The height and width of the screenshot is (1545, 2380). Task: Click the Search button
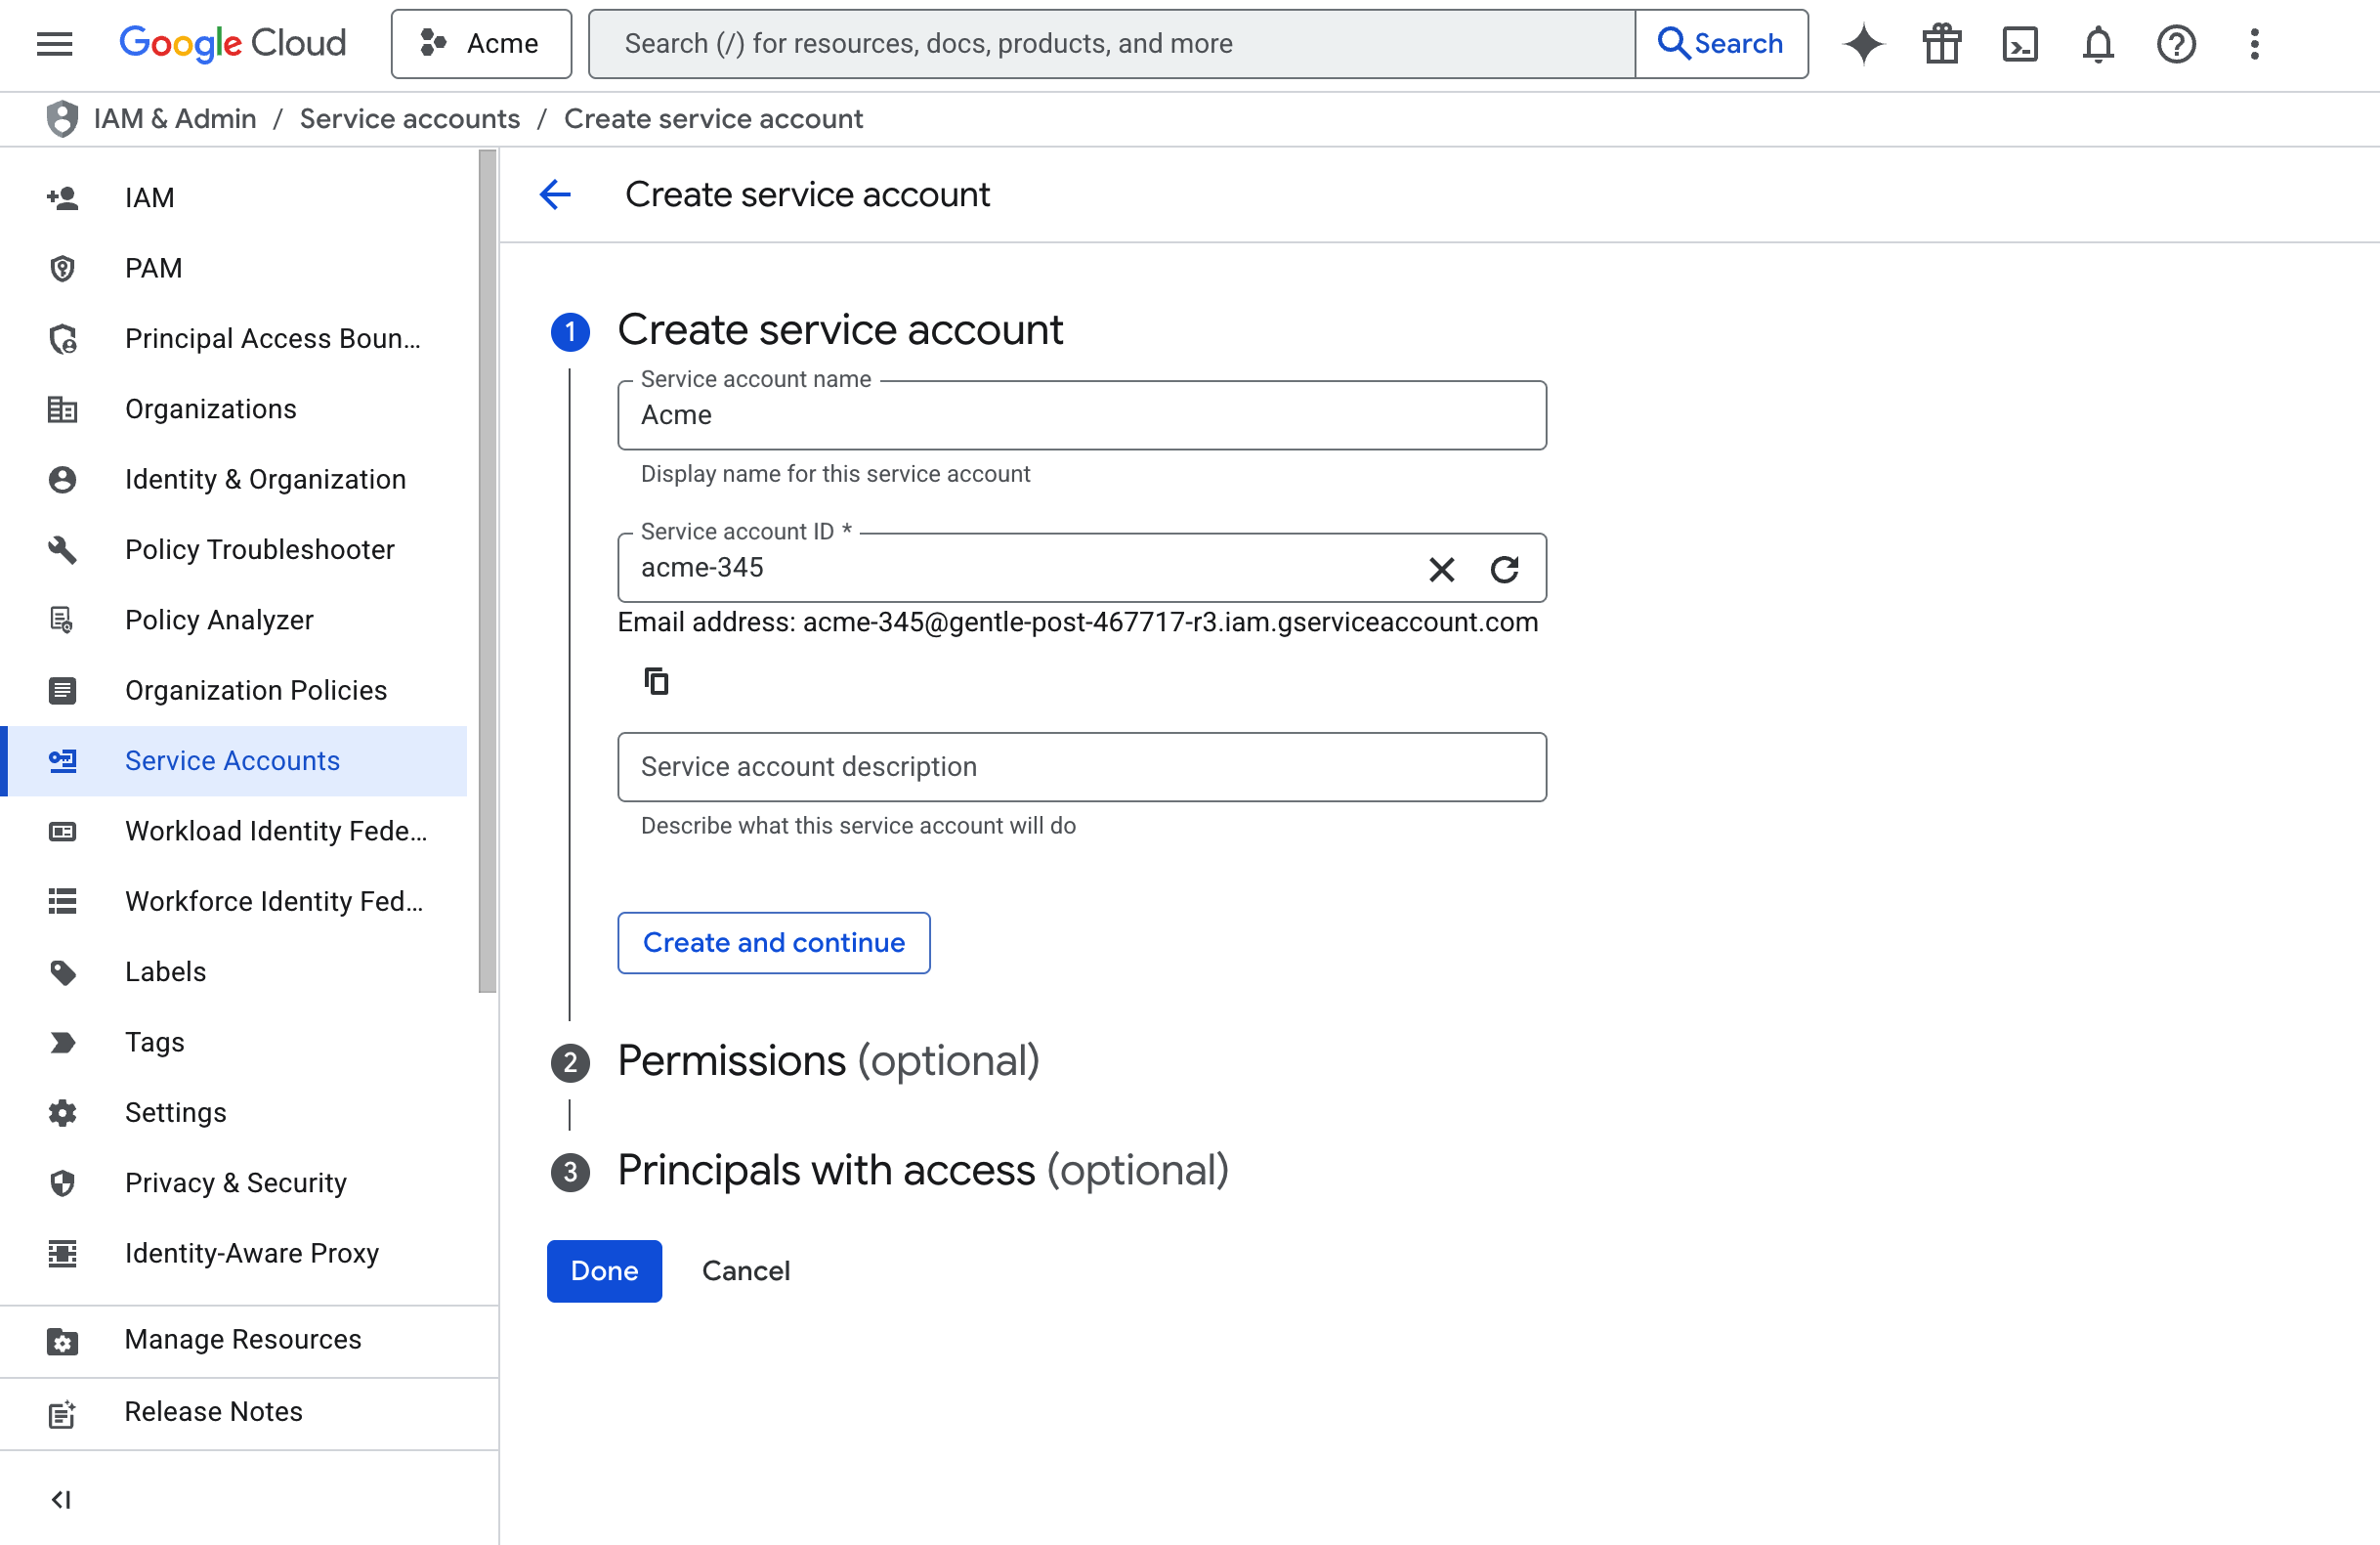point(1721,44)
